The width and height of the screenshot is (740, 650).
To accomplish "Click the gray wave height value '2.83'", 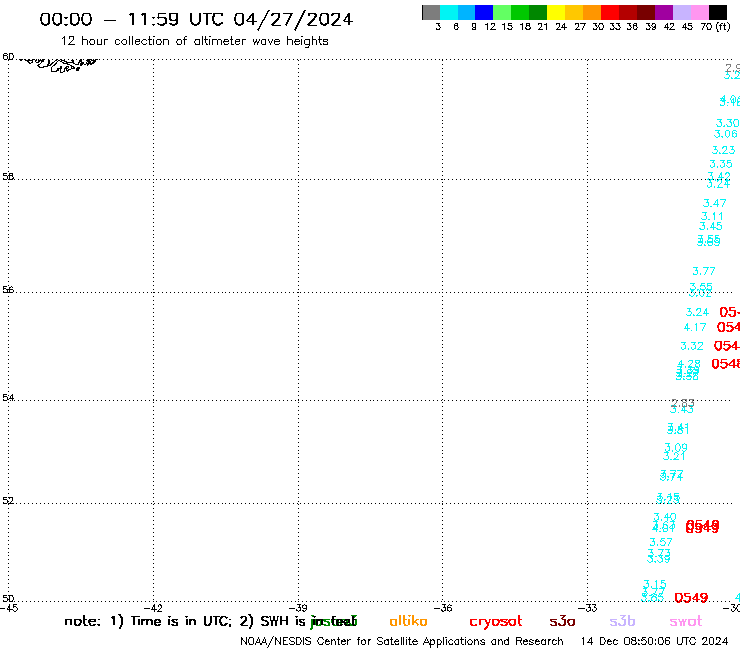I will (x=683, y=403).
